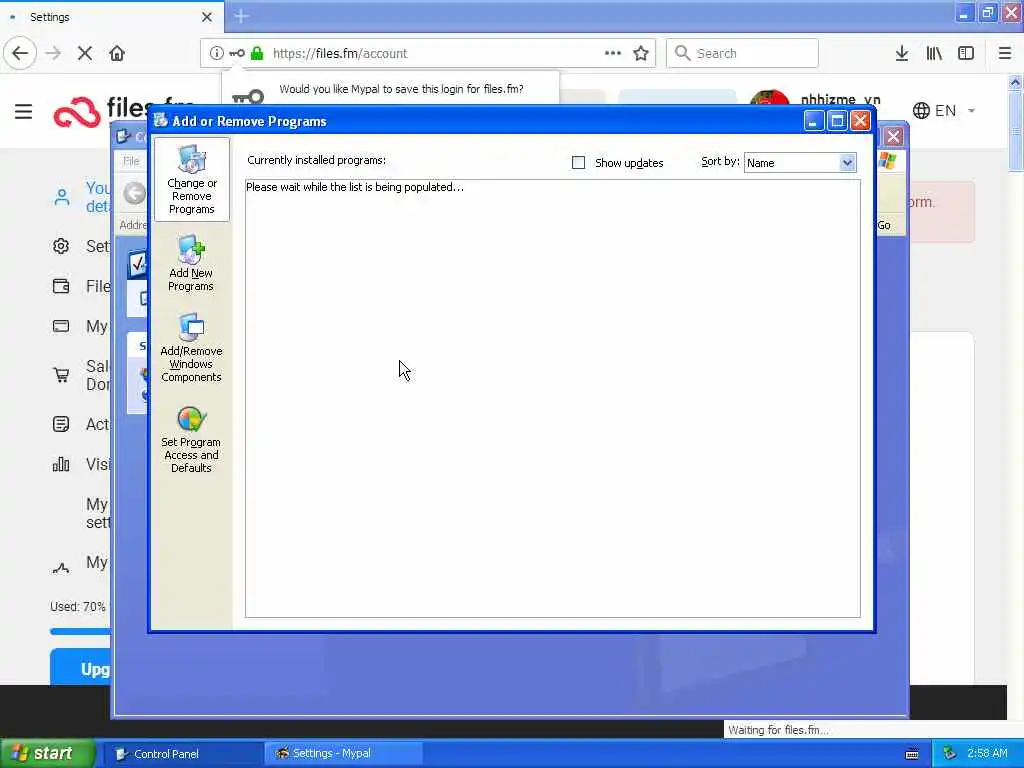Open the bar chart statistics icon
Screen dimensions: 1024x768
click(61, 464)
